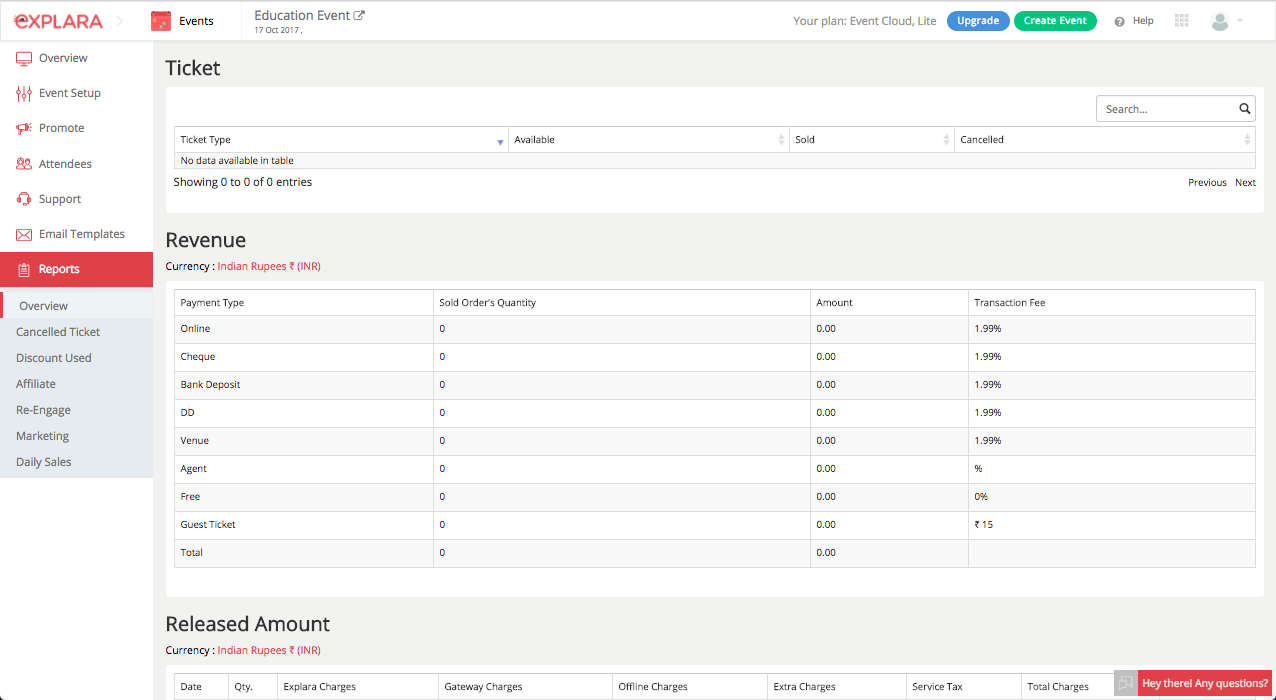Click the 'Guest Ticket' payment type cell
The height and width of the screenshot is (700, 1276).
pyautogui.click(x=304, y=525)
